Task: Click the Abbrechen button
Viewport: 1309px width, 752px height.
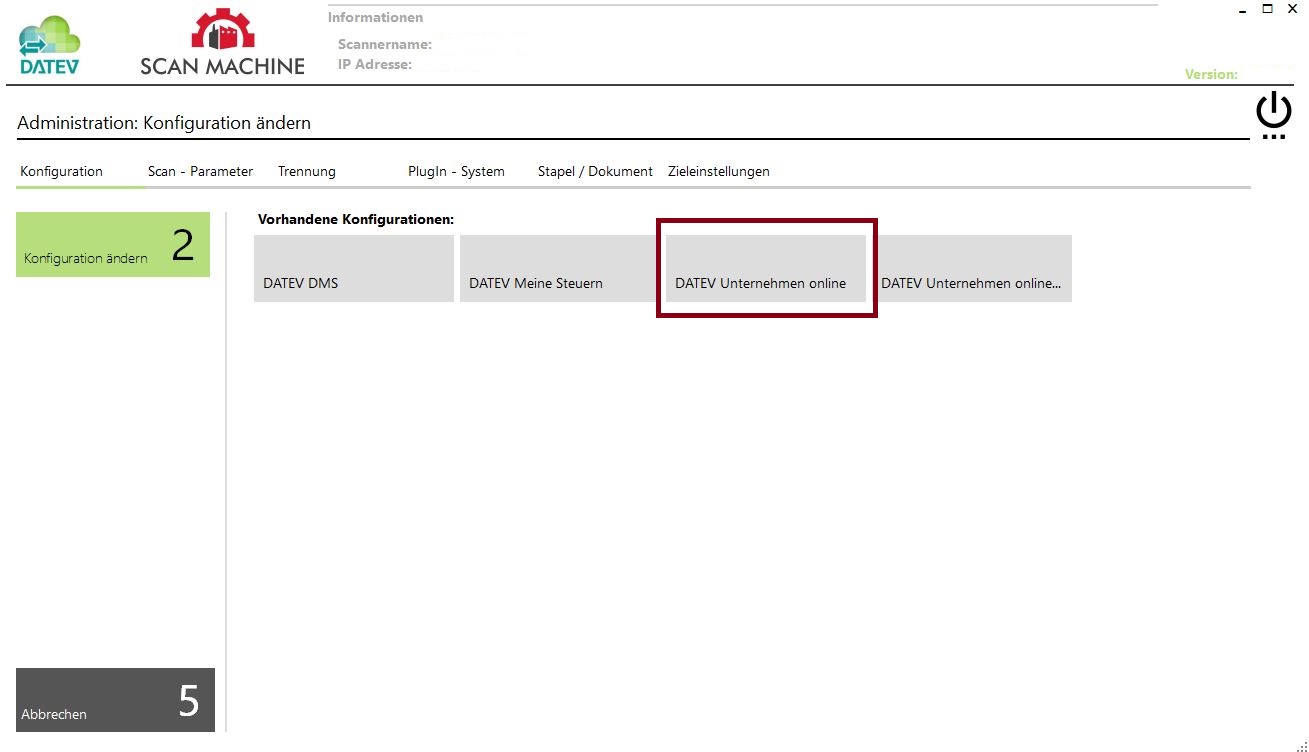Action: [115, 700]
